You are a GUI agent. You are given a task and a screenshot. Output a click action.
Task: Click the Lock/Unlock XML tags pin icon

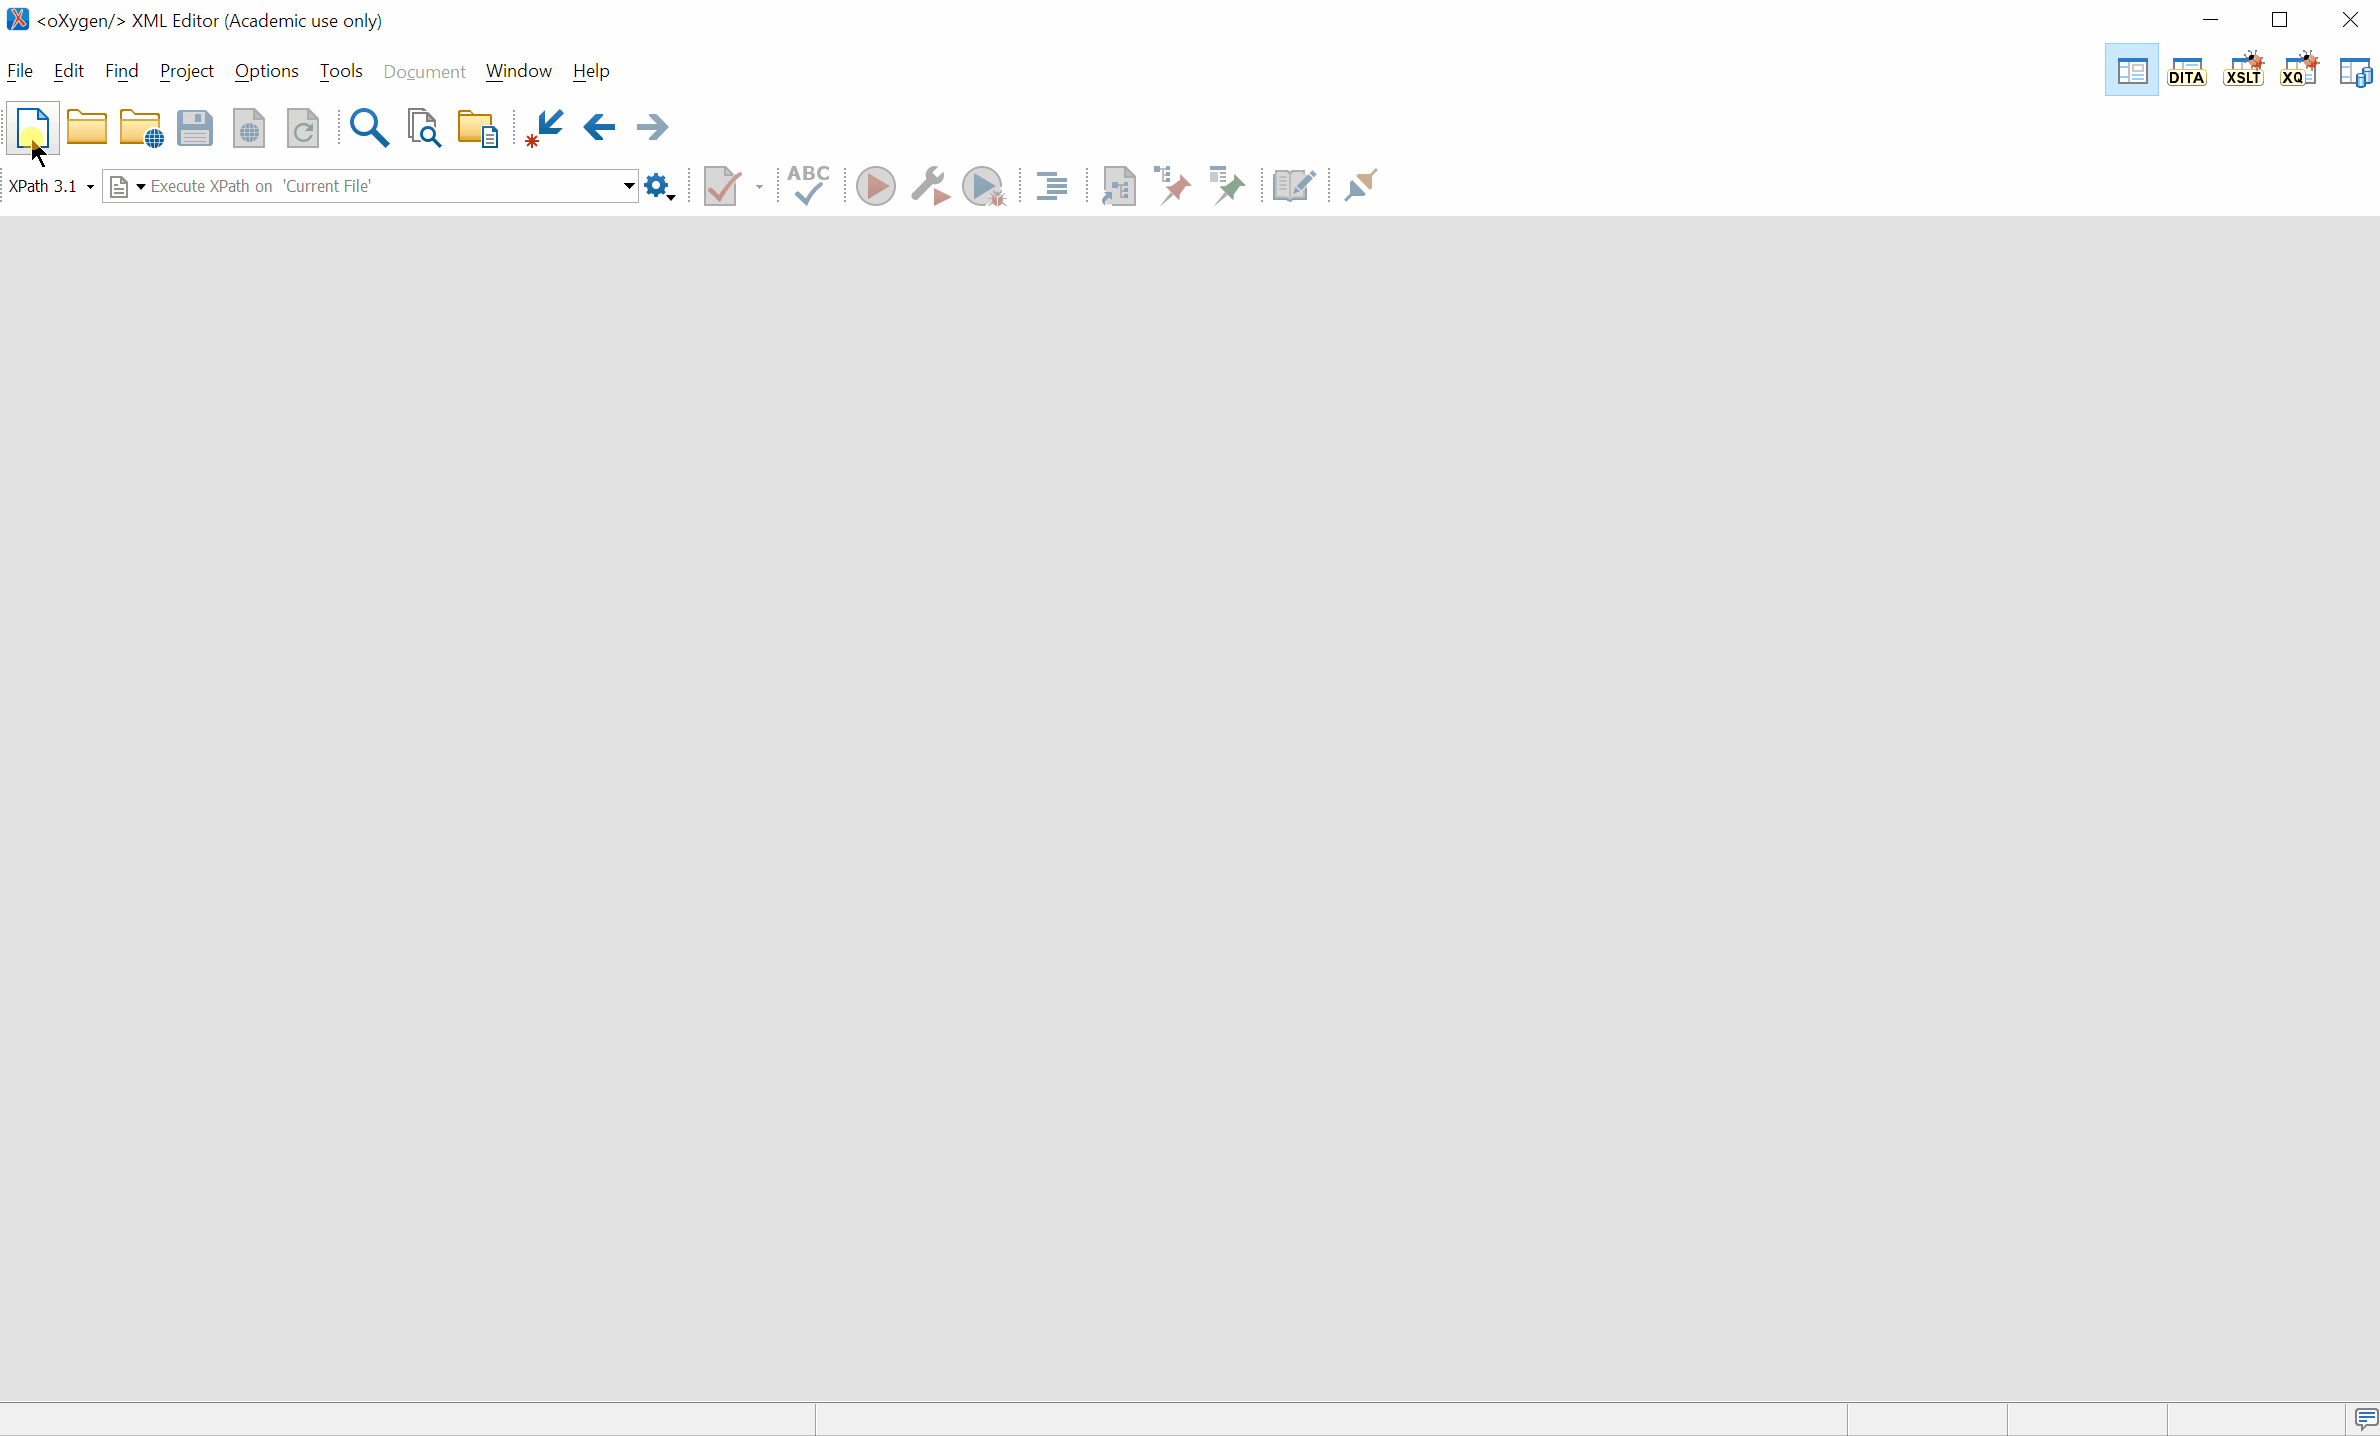pos(1173,185)
